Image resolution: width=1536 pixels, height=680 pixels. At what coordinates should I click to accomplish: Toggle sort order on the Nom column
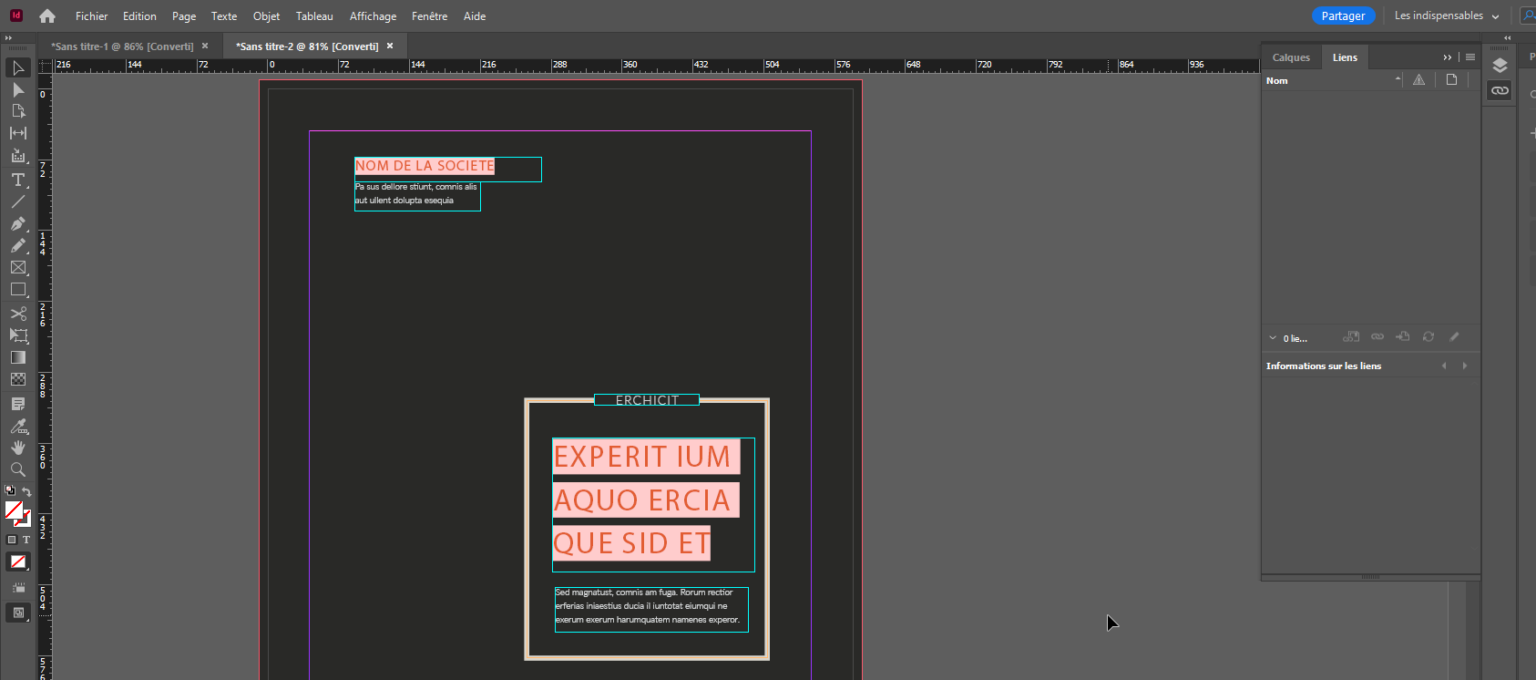click(1398, 79)
